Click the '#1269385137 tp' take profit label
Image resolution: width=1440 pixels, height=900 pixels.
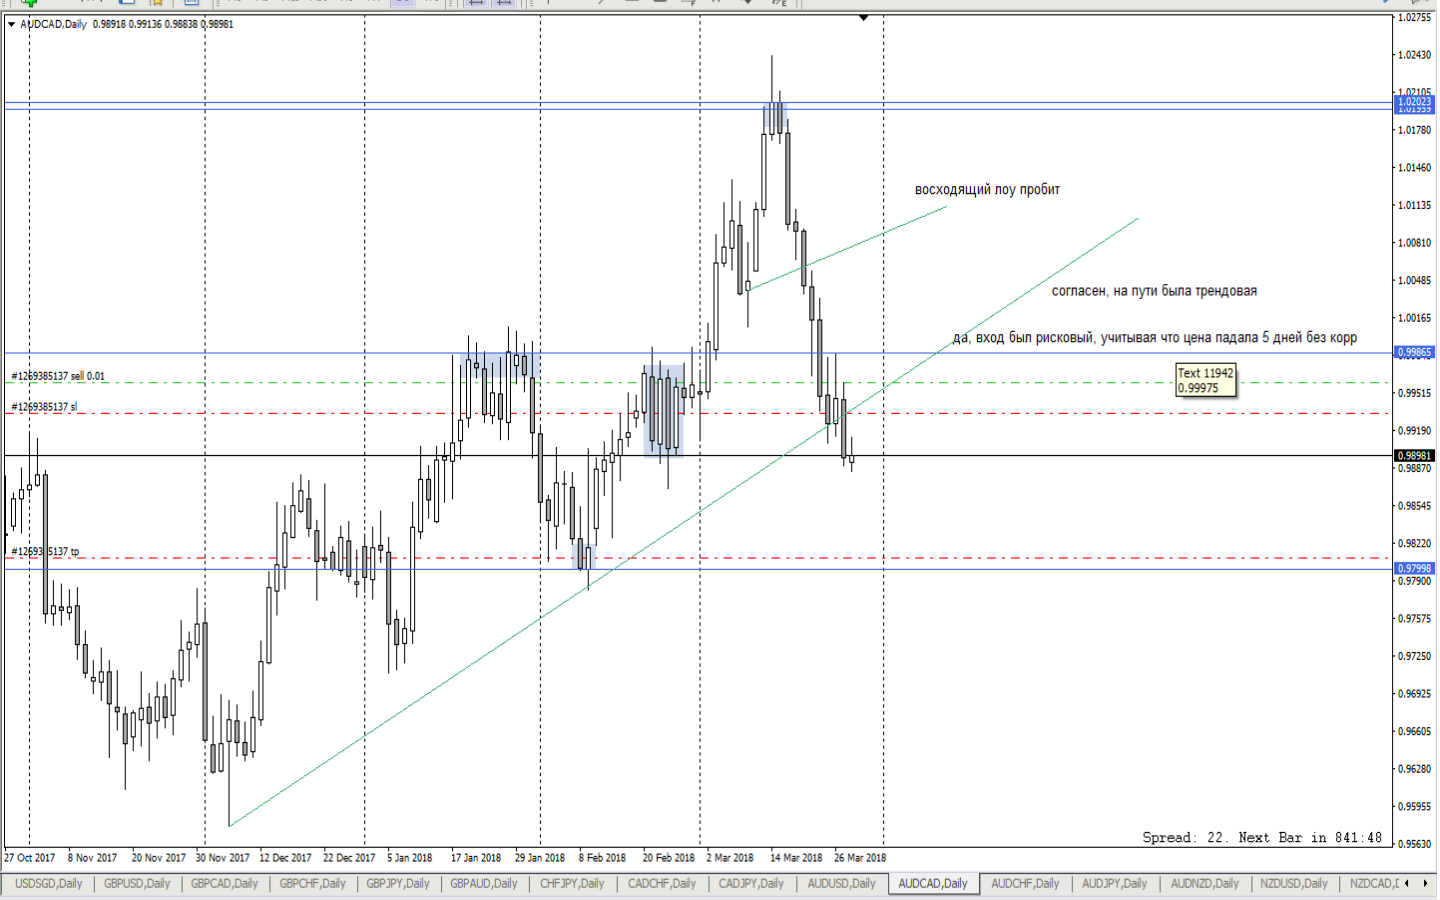click(45, 552)
